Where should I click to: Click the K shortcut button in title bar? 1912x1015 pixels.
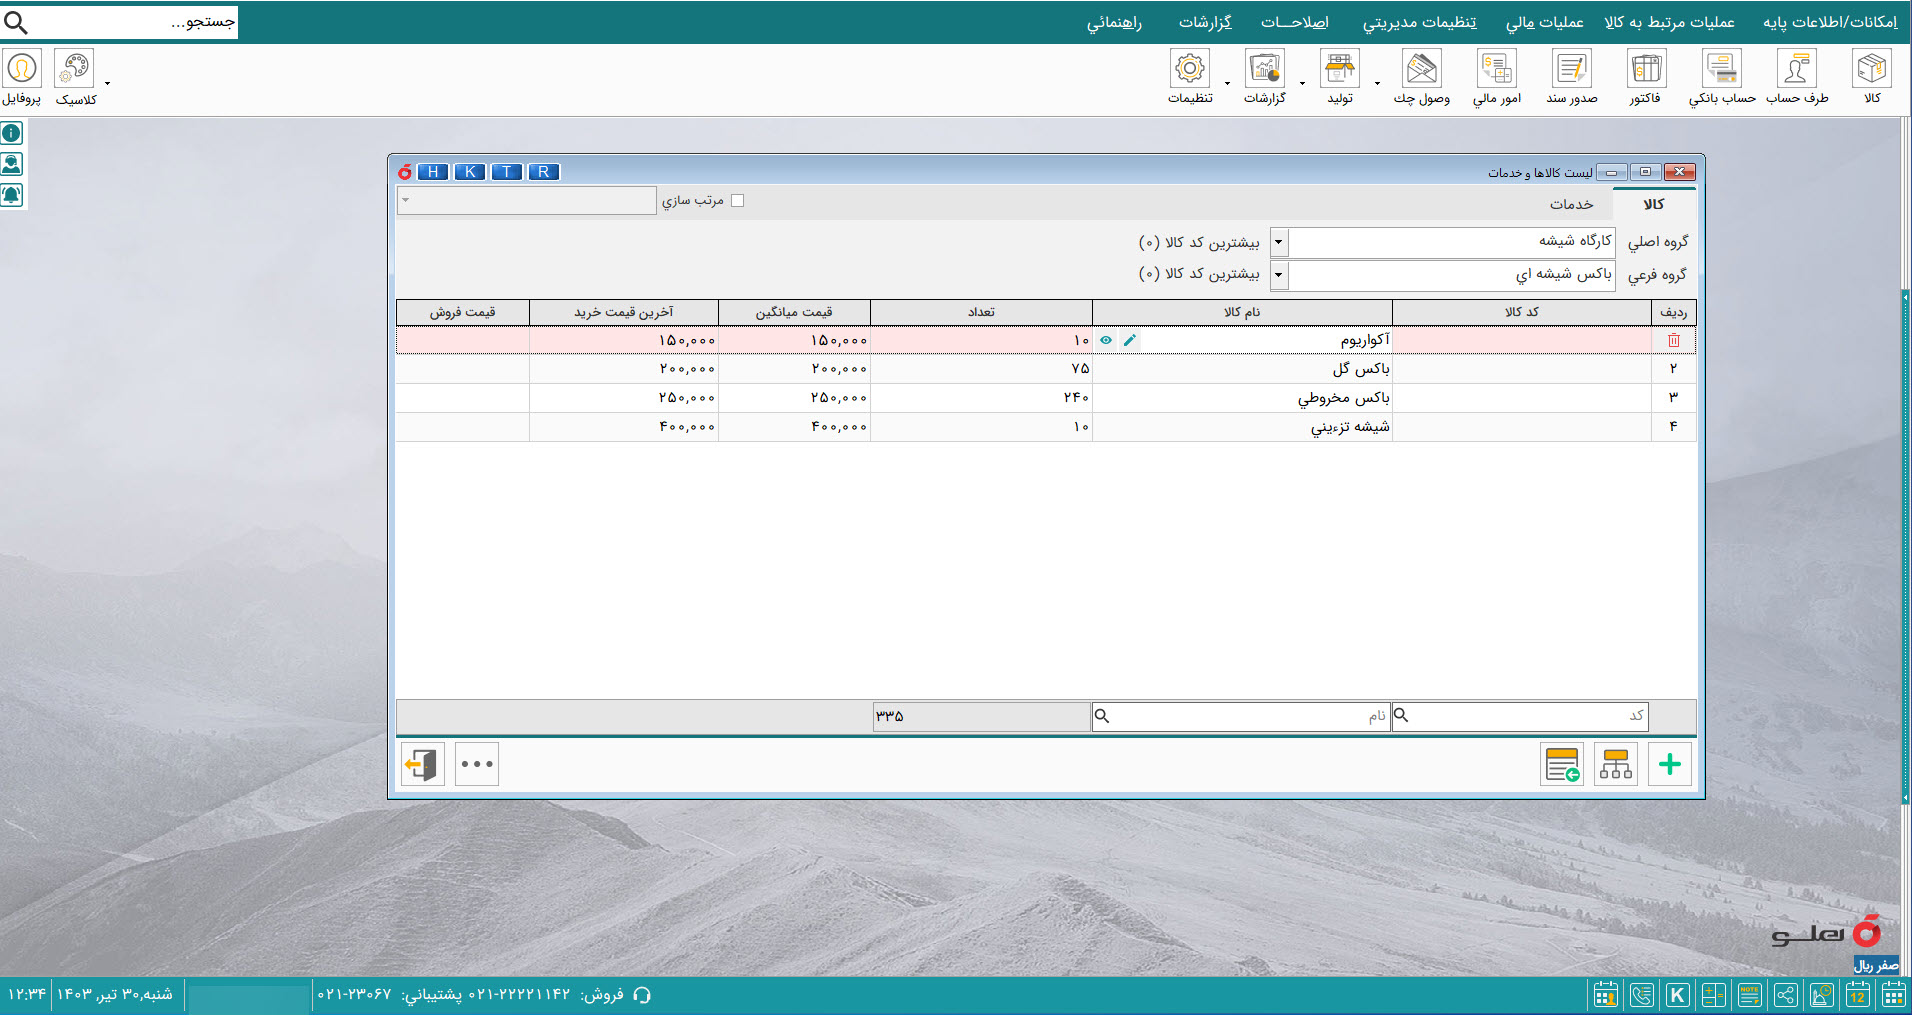tap(470, 172)
